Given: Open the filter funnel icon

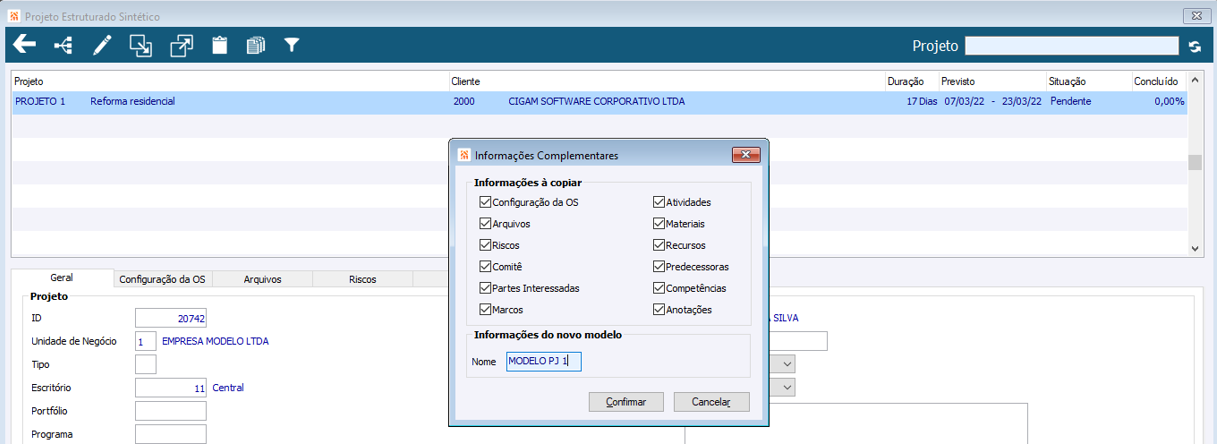Looking at the screenshot, I should click(x=292, y=45).
